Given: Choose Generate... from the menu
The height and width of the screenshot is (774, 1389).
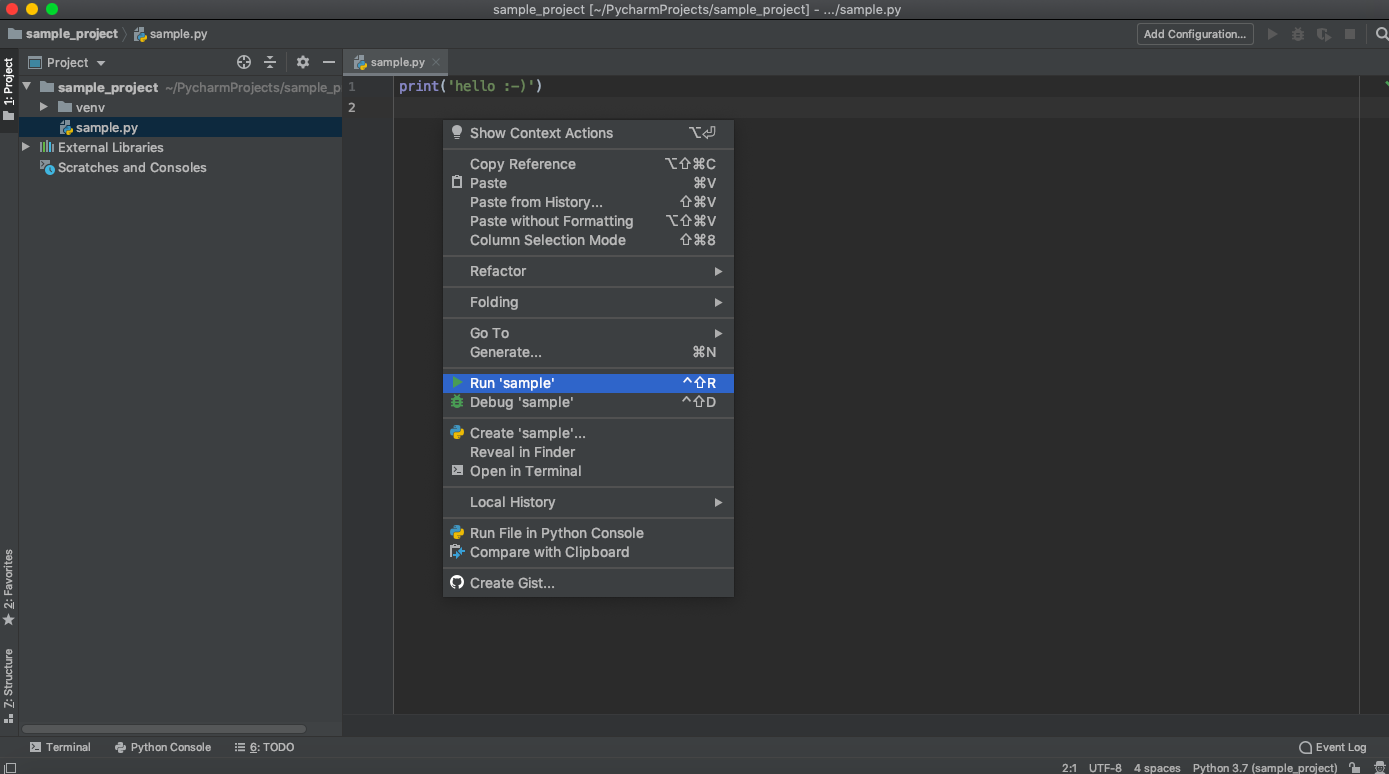Looking at the screenshot, I should click(x=588, y=352).
